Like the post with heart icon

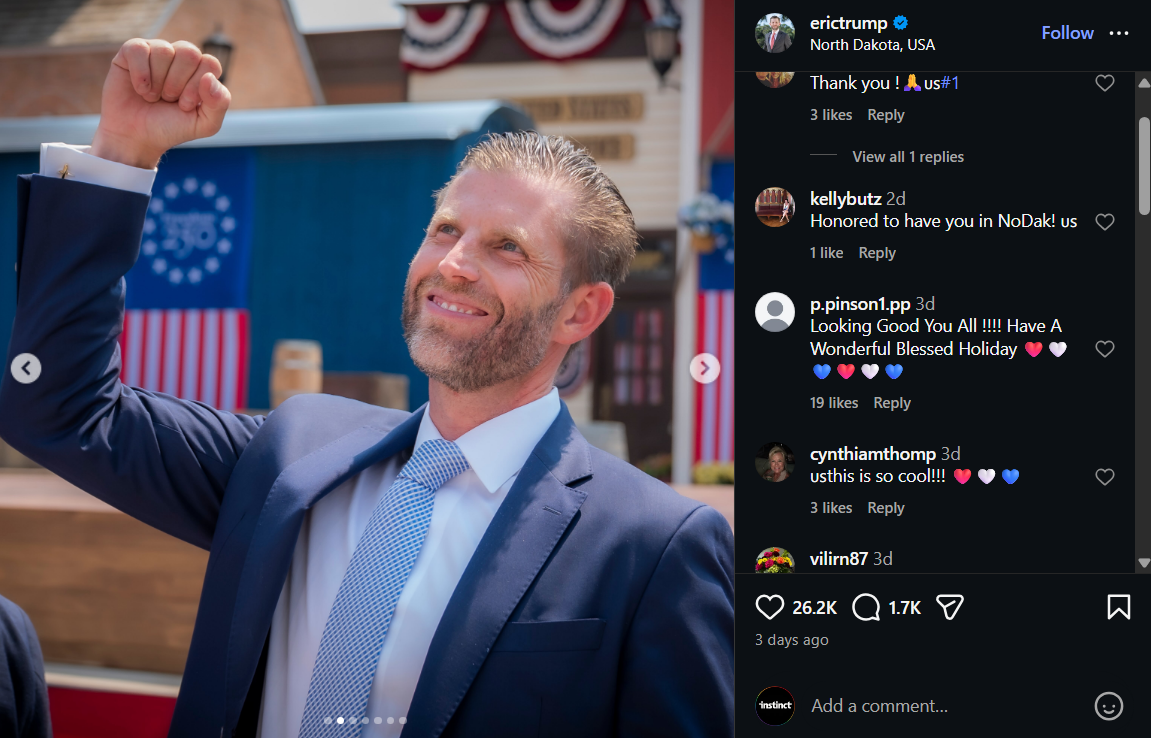(769, 607)
